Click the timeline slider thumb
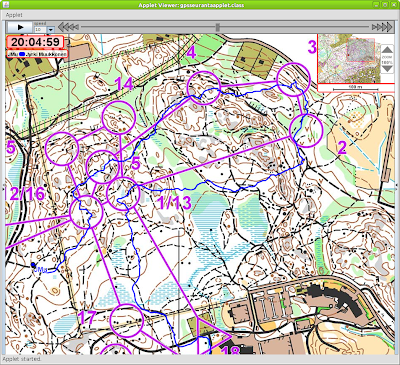Viewport: 400px width, 365px height. [218, 27]
